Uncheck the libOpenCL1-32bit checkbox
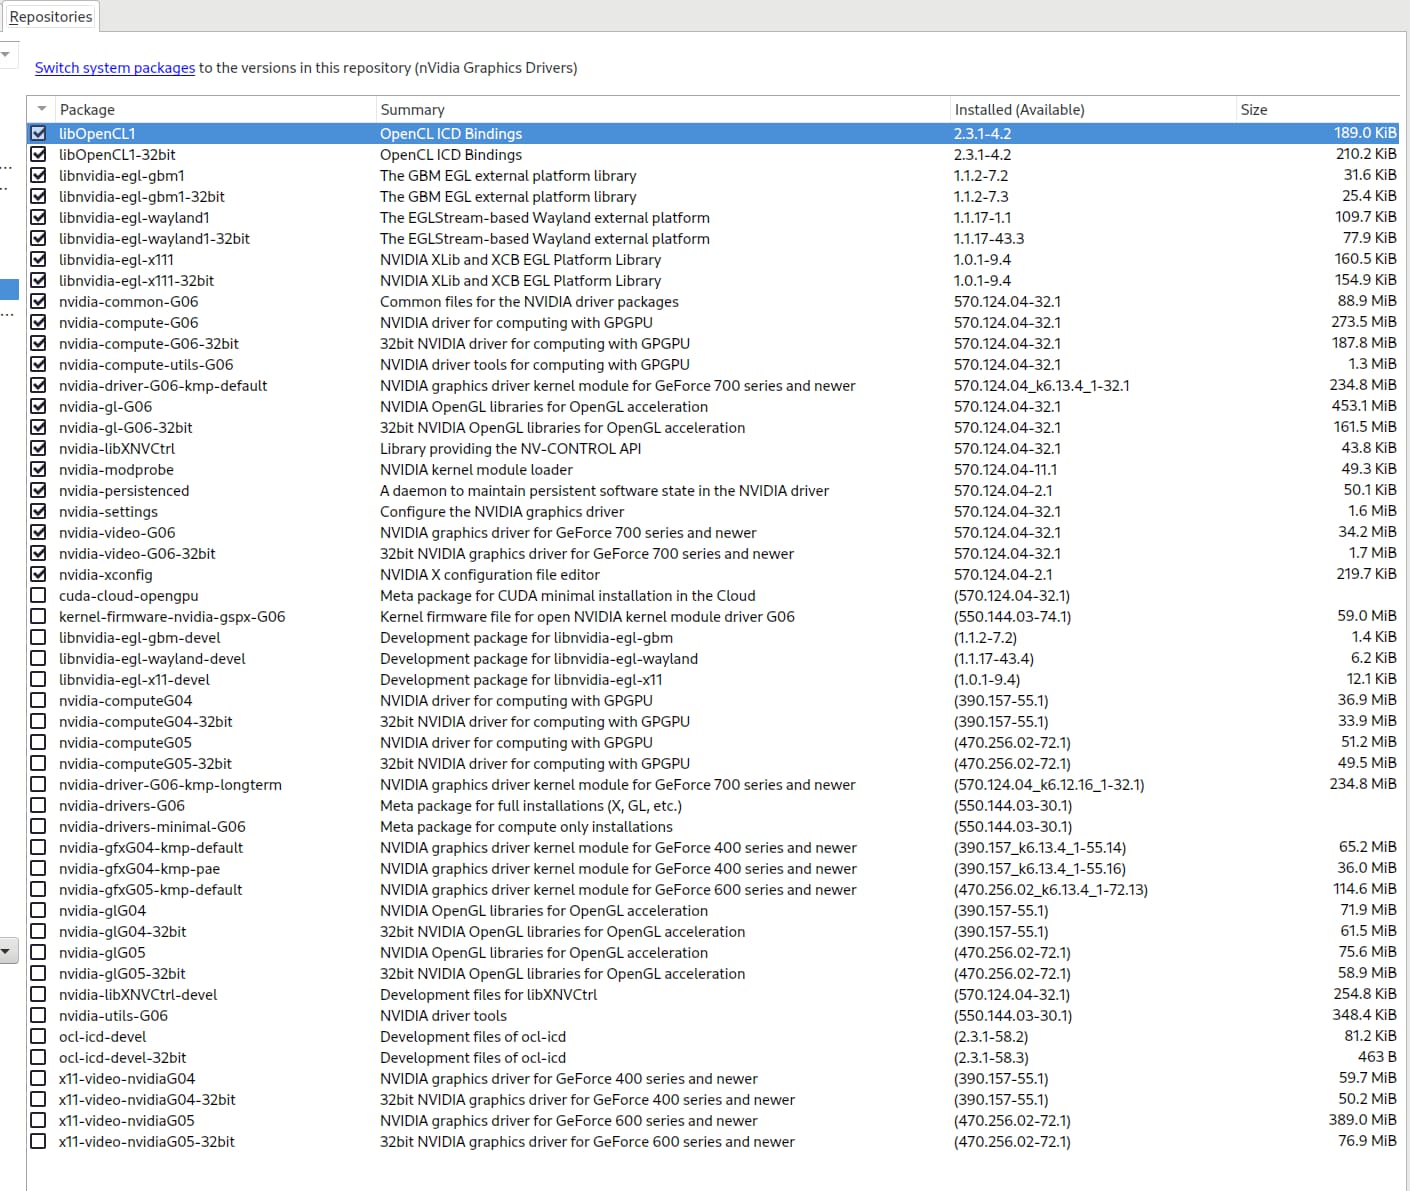The height and width of the screenshot is (1191, 1410). click(x=38, y=154)
